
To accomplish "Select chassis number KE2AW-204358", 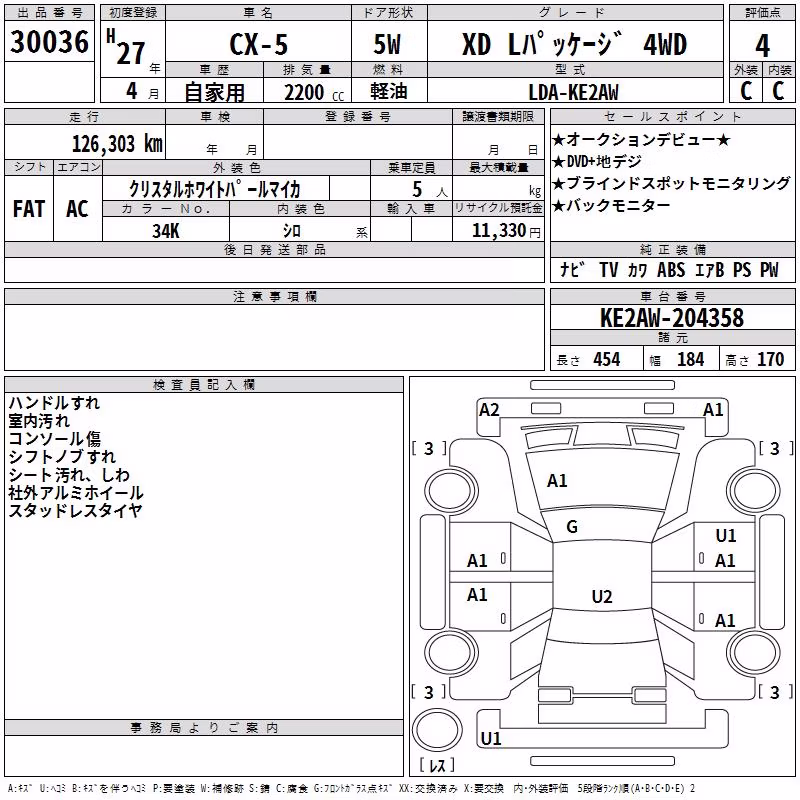I will (672, 318).
